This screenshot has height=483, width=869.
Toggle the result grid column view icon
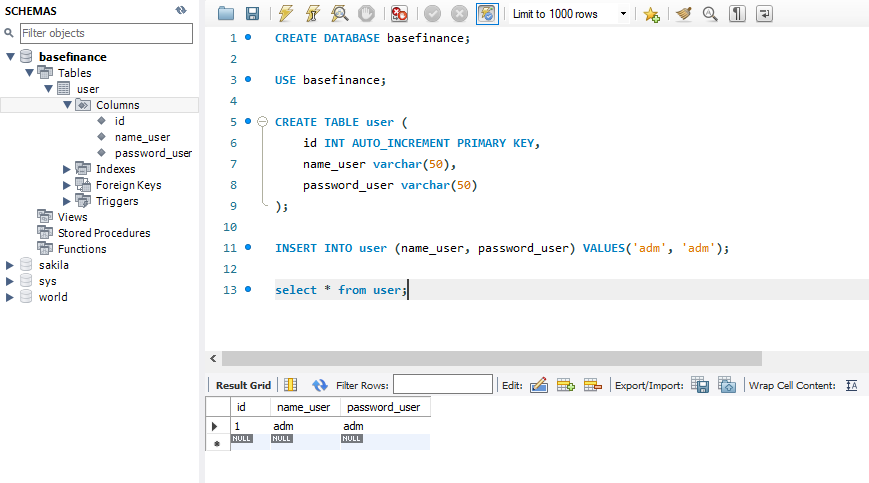pyautogui.click(x=290, y=385)
